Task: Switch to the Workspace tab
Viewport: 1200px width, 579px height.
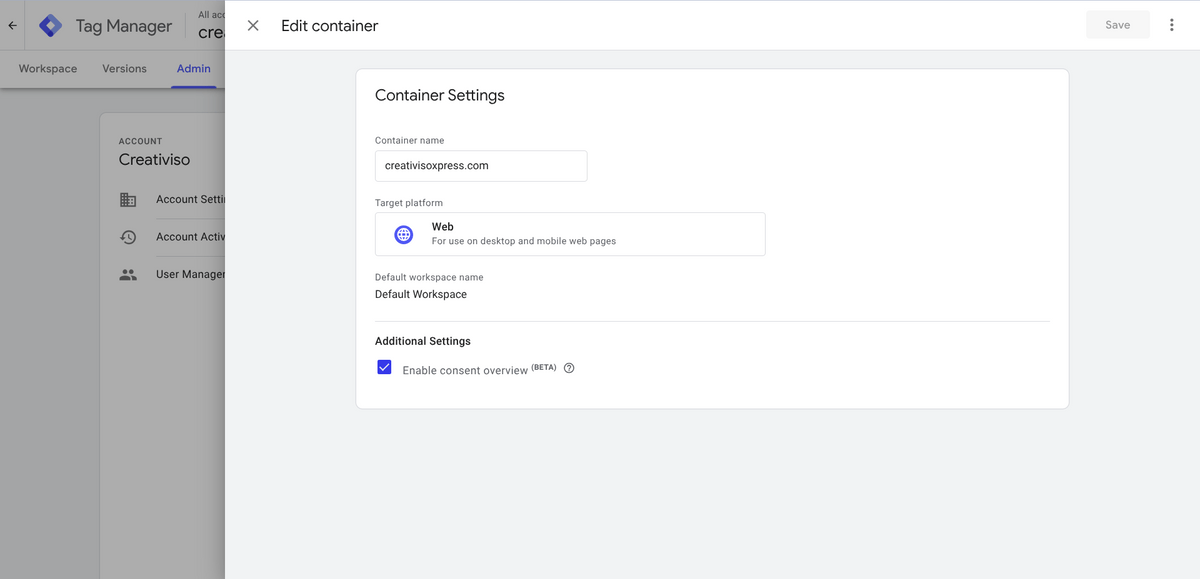Action: [x=47, y=68]
